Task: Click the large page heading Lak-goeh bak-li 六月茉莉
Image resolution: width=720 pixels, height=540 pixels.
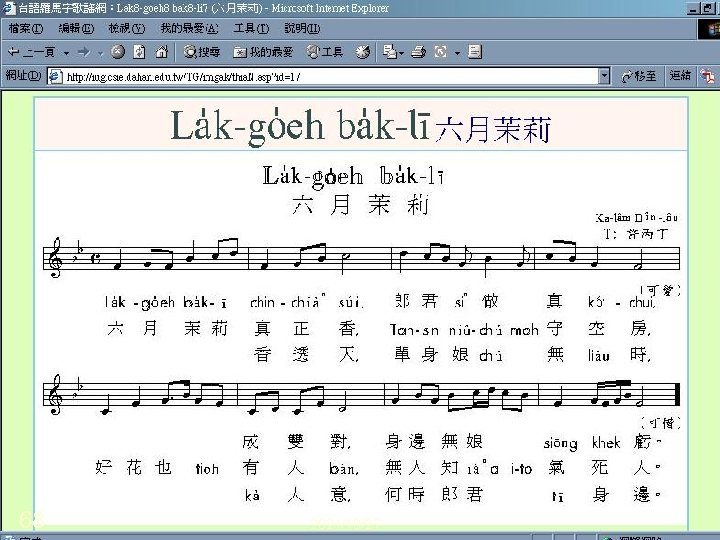Action: (x=360, y=126)
